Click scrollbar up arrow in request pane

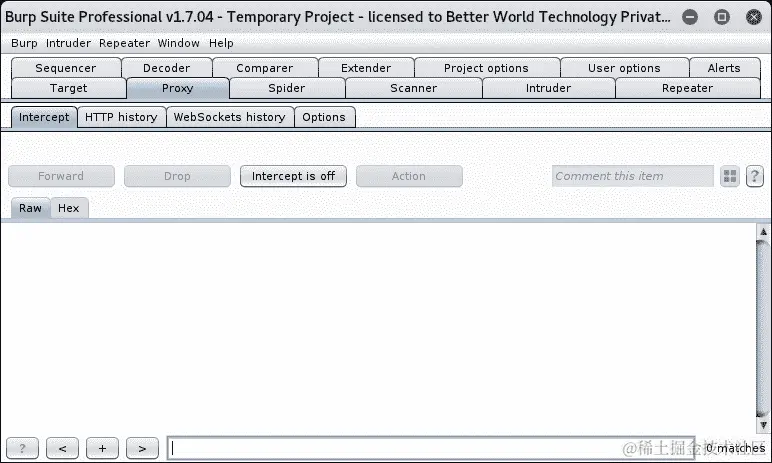point(763,232)
